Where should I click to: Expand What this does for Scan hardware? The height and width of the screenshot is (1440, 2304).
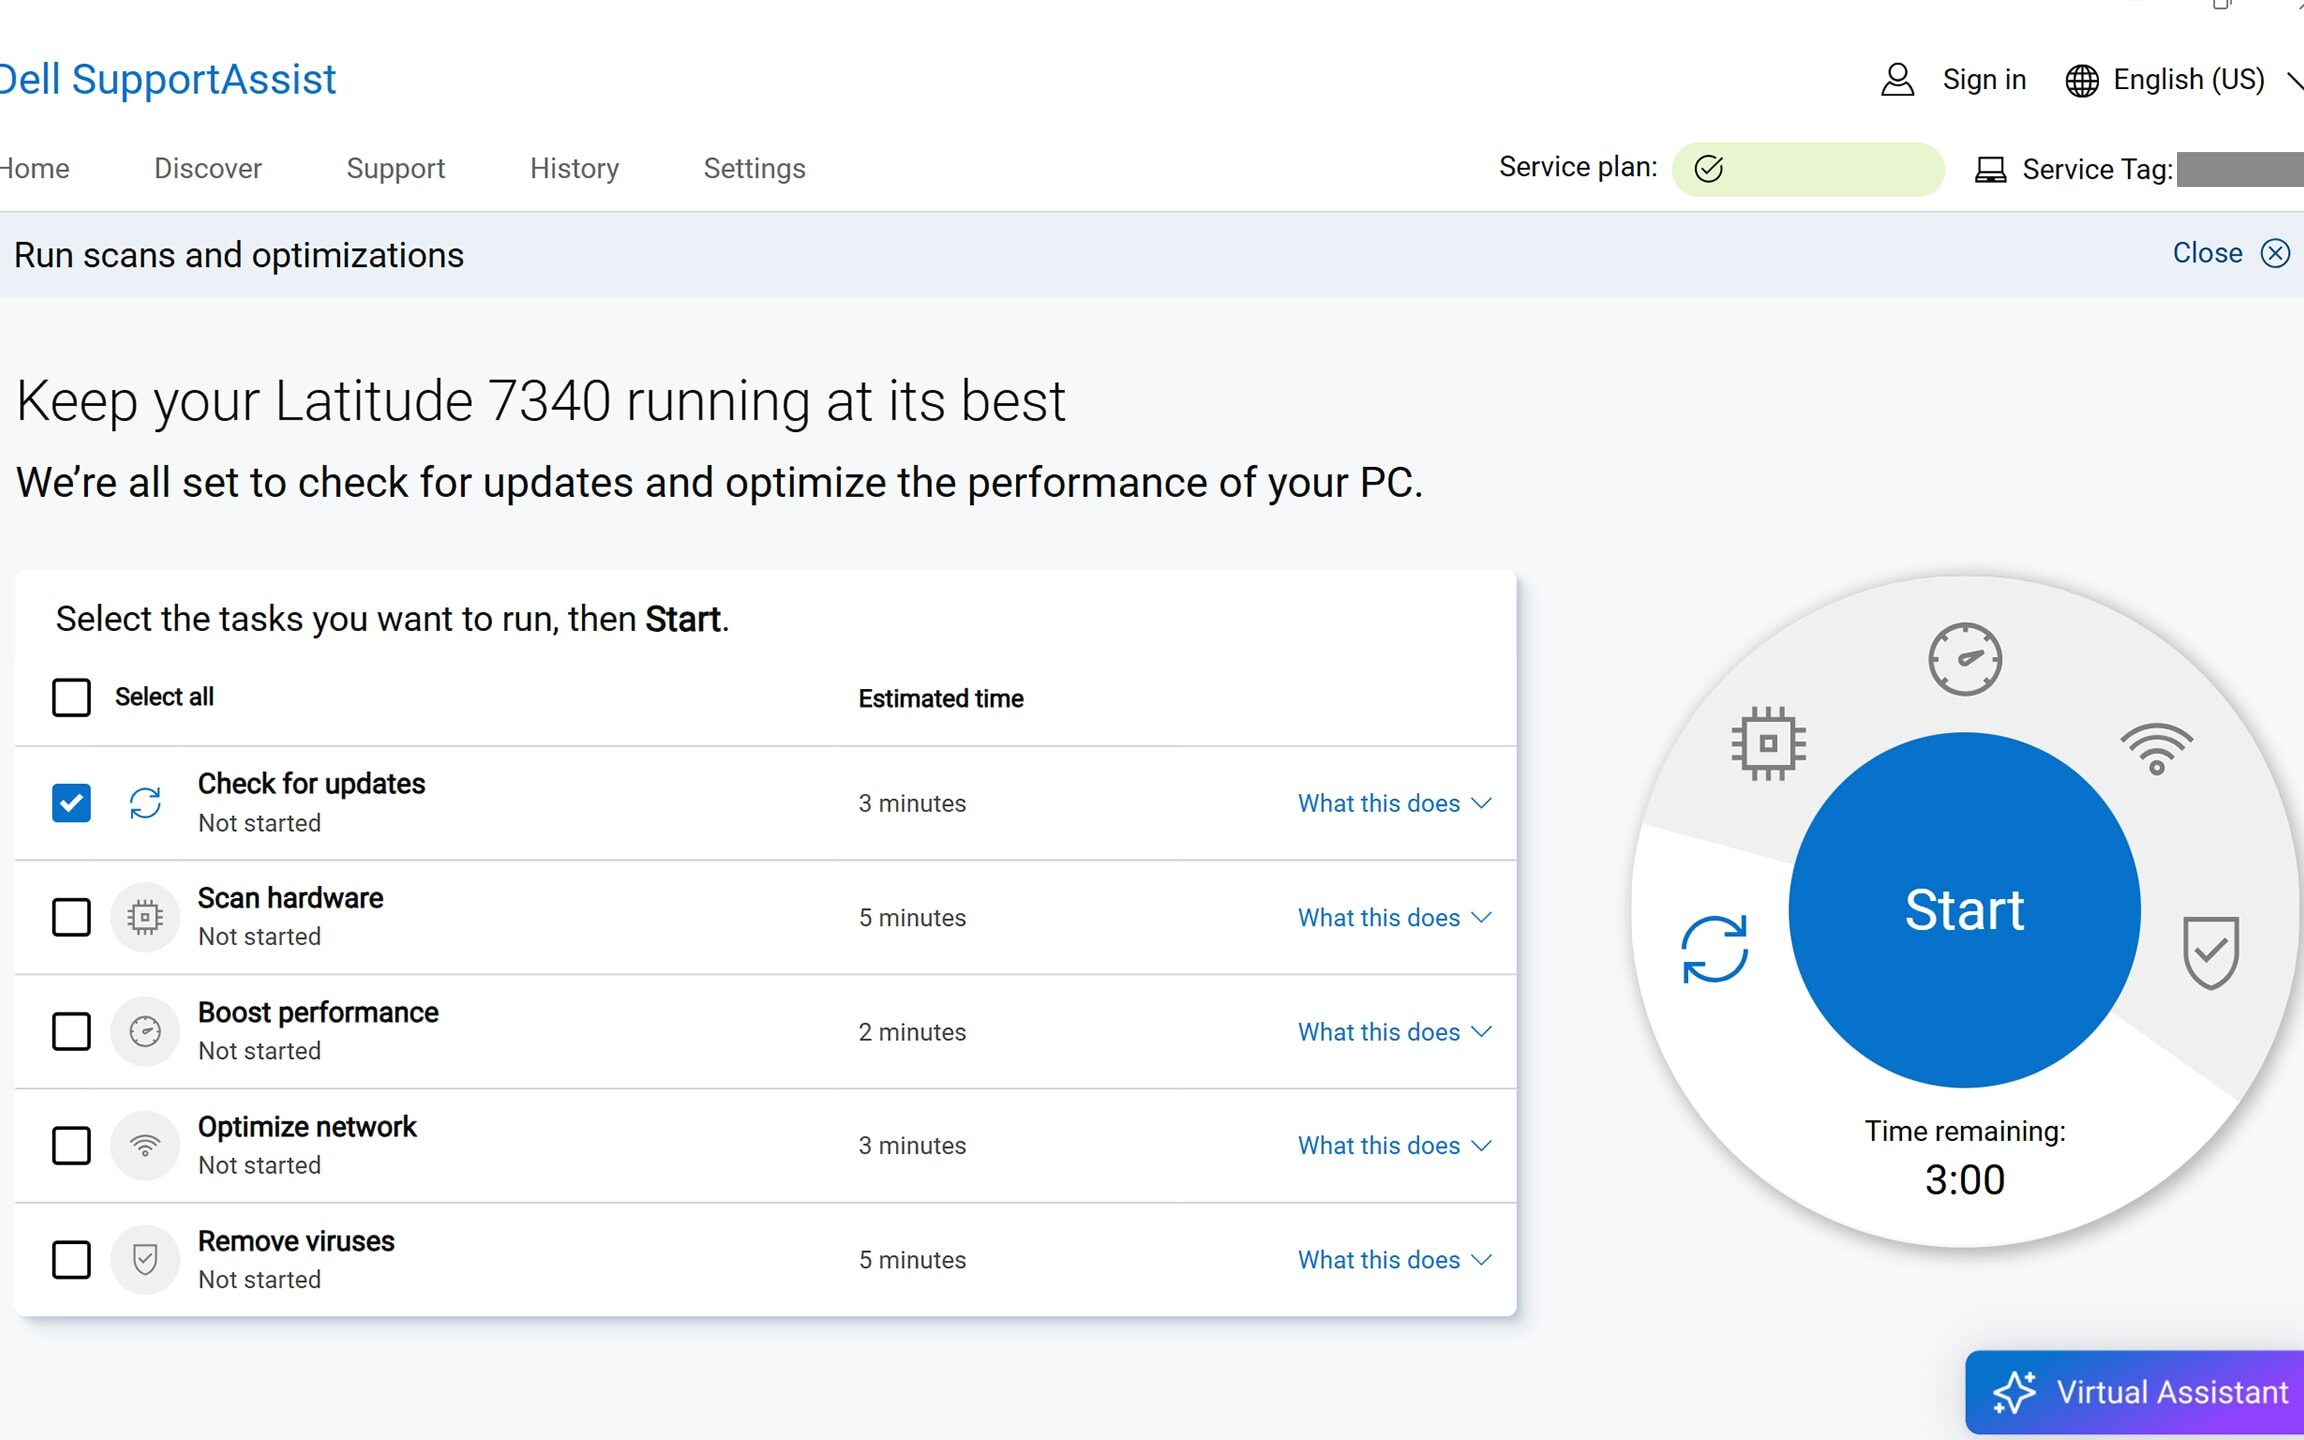[1394, 917]
